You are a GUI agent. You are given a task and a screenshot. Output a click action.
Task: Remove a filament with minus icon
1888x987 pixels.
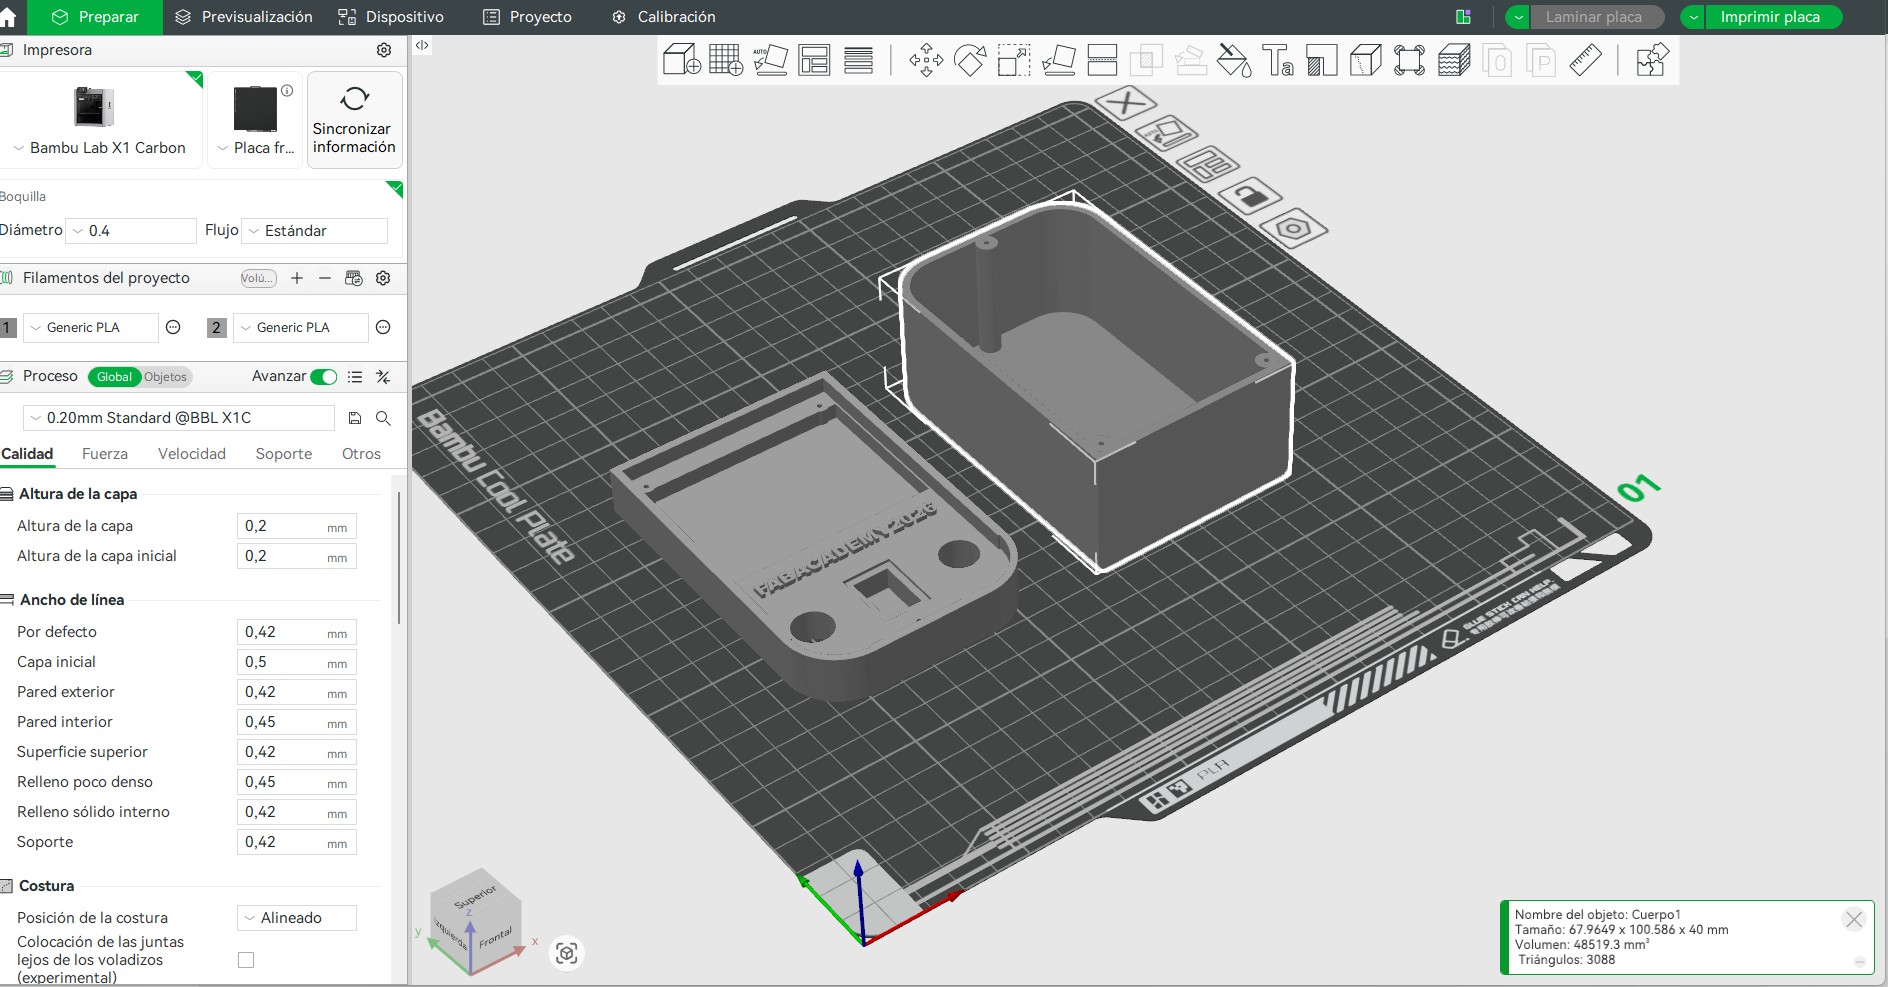tap(325, 278)
